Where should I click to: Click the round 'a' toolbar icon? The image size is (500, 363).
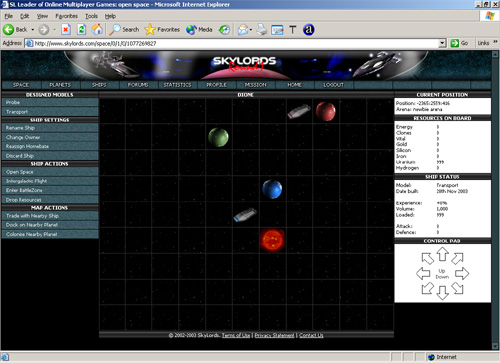309,30
